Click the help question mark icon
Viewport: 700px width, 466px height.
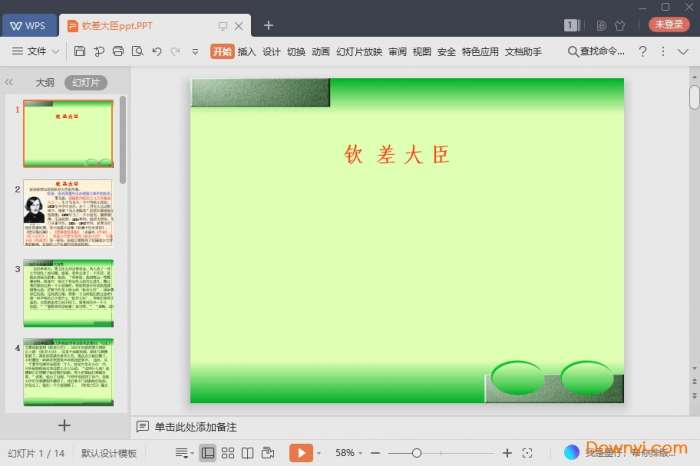tap(642, 51)
